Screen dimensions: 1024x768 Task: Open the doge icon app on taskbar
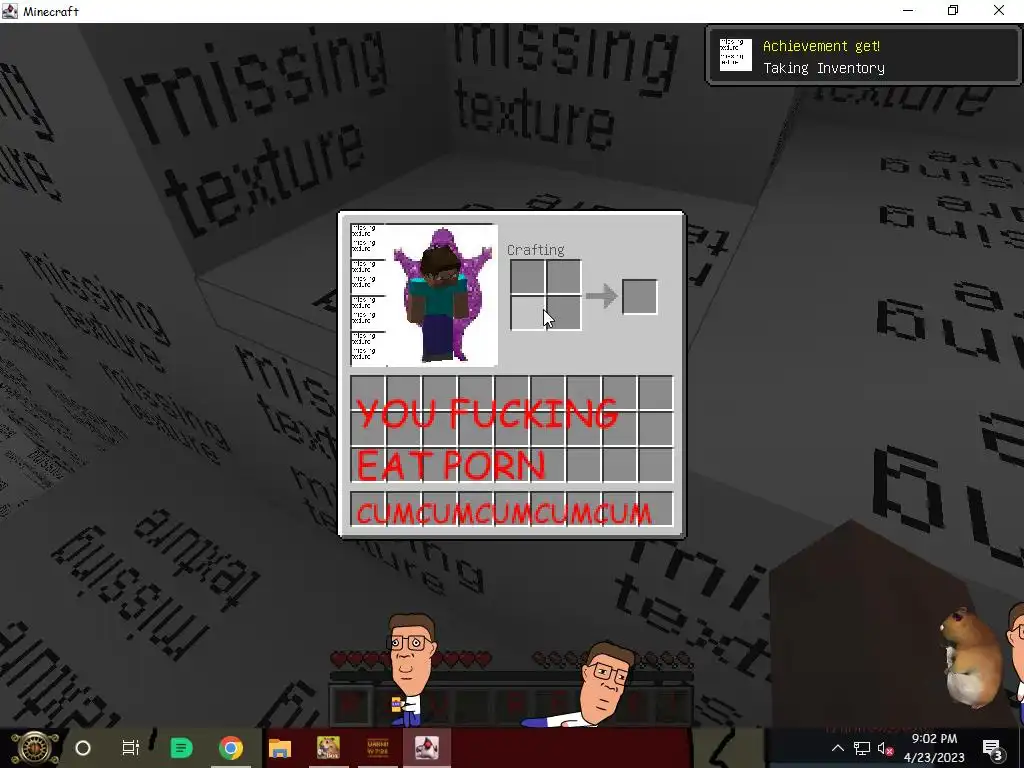coord(328,748)
